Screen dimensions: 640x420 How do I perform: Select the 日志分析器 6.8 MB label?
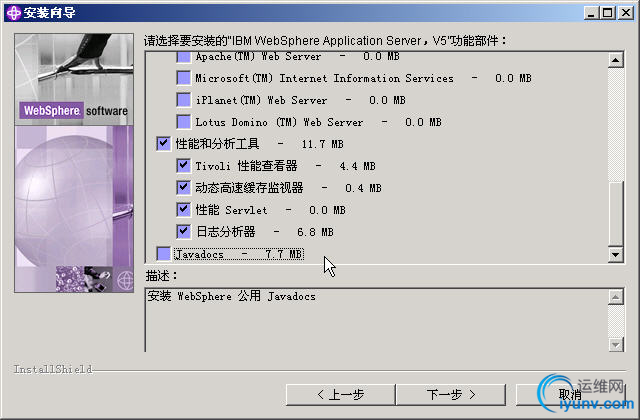tap(264, 232)
